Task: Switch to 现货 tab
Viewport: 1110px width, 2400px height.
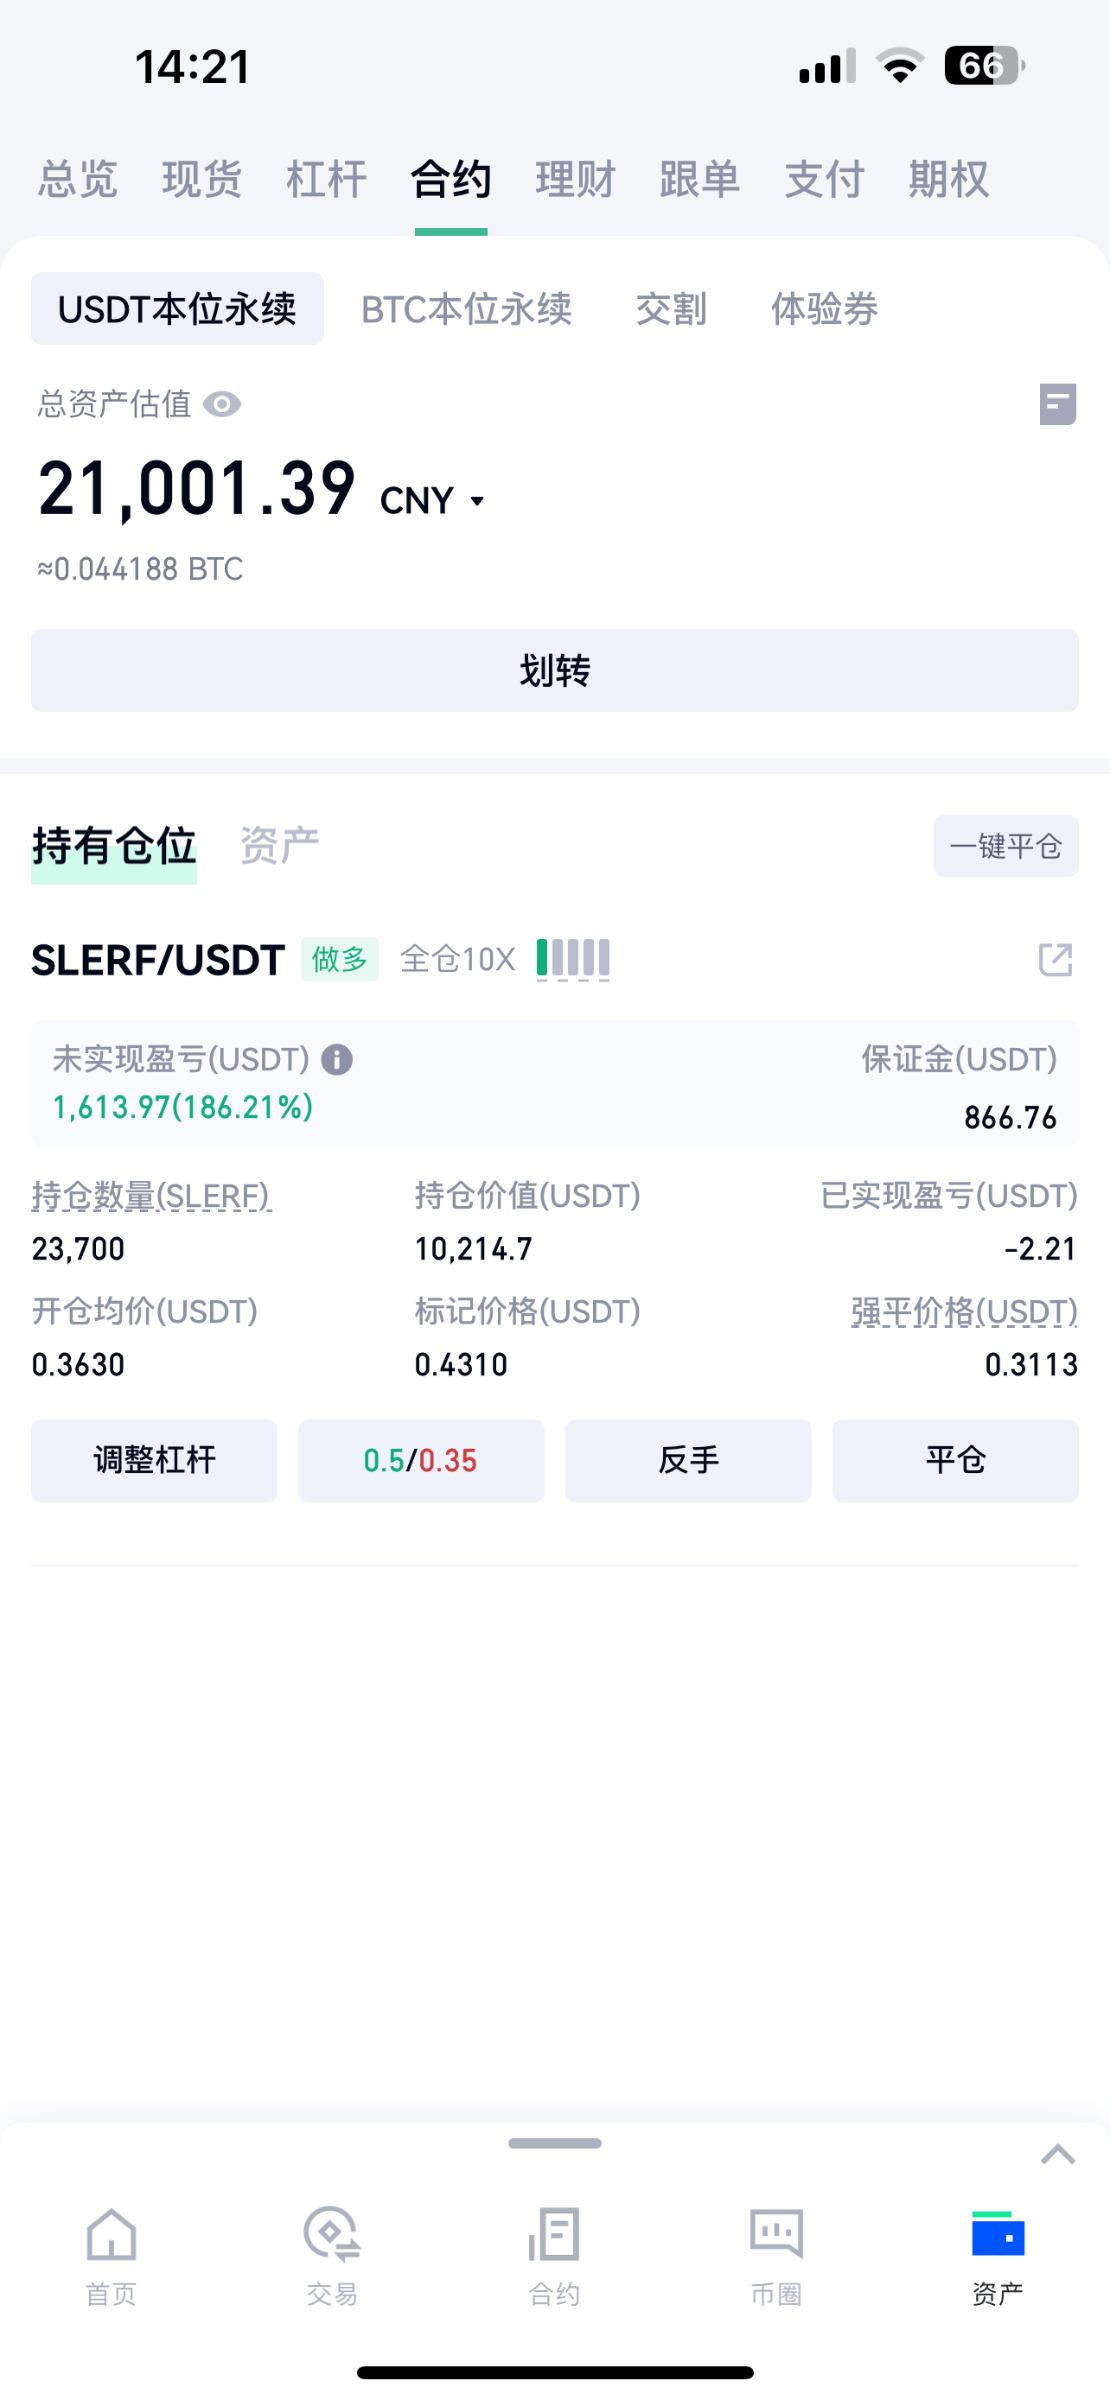Action: click(x=202, y=180)
